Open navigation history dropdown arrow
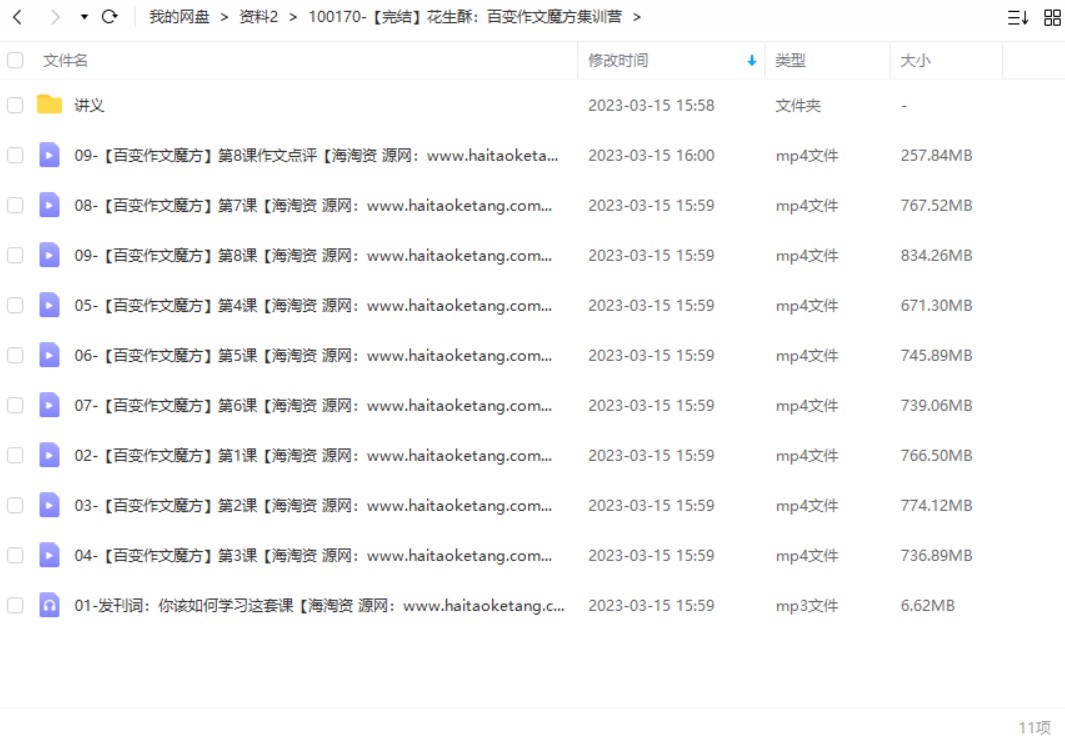Image resolution: width=1065 pixels, height=746 pixels. click(x=84, y=17)
